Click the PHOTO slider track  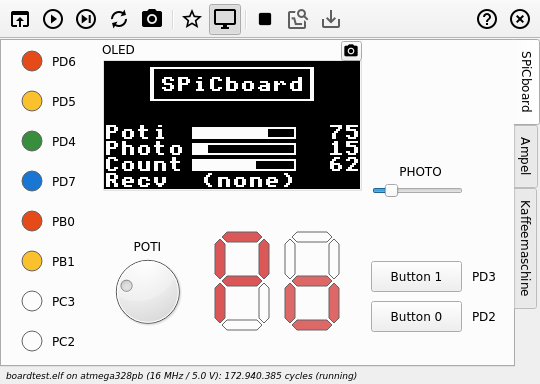pyautogui.click(x=417, y=190)
